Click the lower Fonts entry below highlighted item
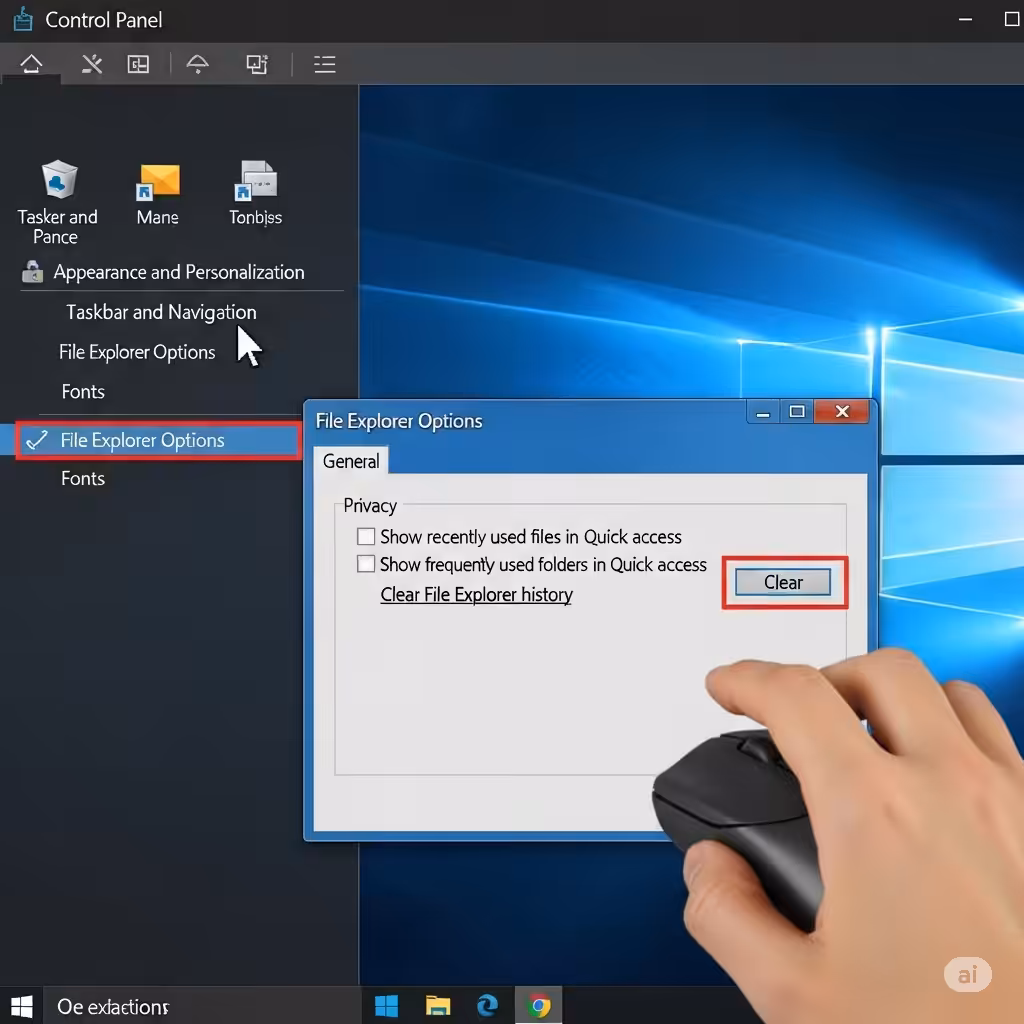1024x1024 pixels. 83,479
